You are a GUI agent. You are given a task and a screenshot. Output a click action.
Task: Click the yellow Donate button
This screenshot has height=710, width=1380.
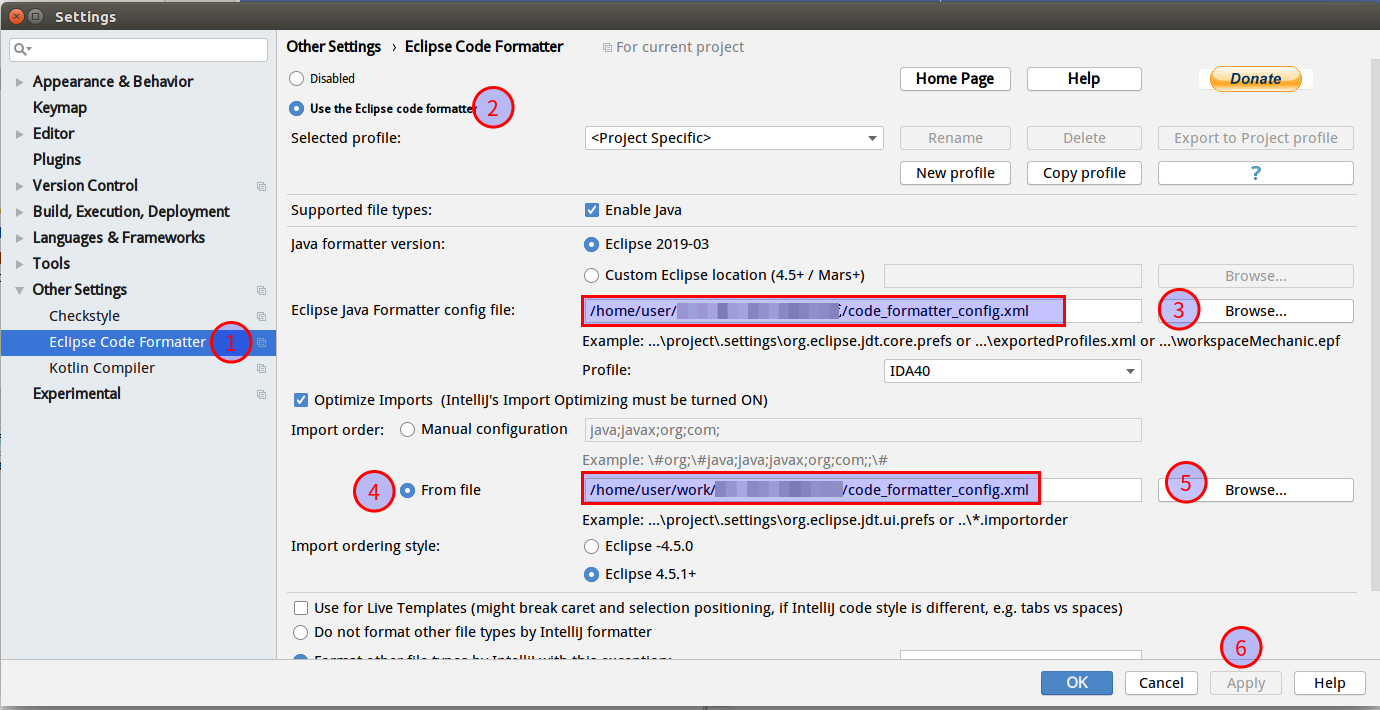coord(1255,78)
